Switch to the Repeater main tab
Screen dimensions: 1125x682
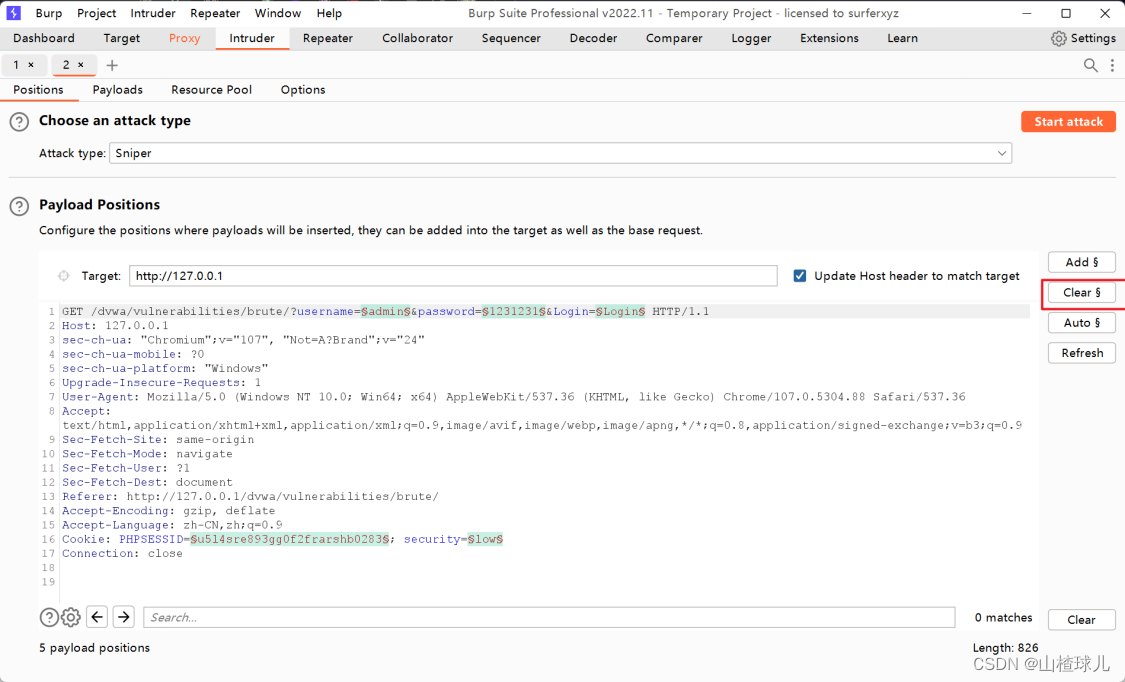coord(328,38)
